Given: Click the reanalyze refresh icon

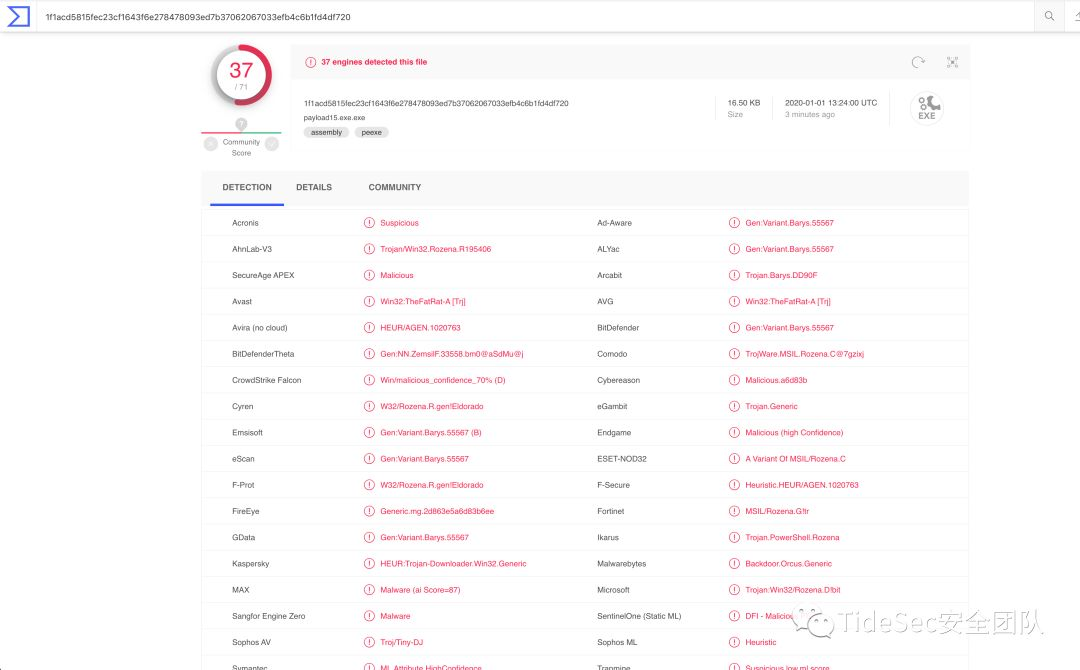Looking at the screenshot, I should pyautogui.click(x=918, y=62).
